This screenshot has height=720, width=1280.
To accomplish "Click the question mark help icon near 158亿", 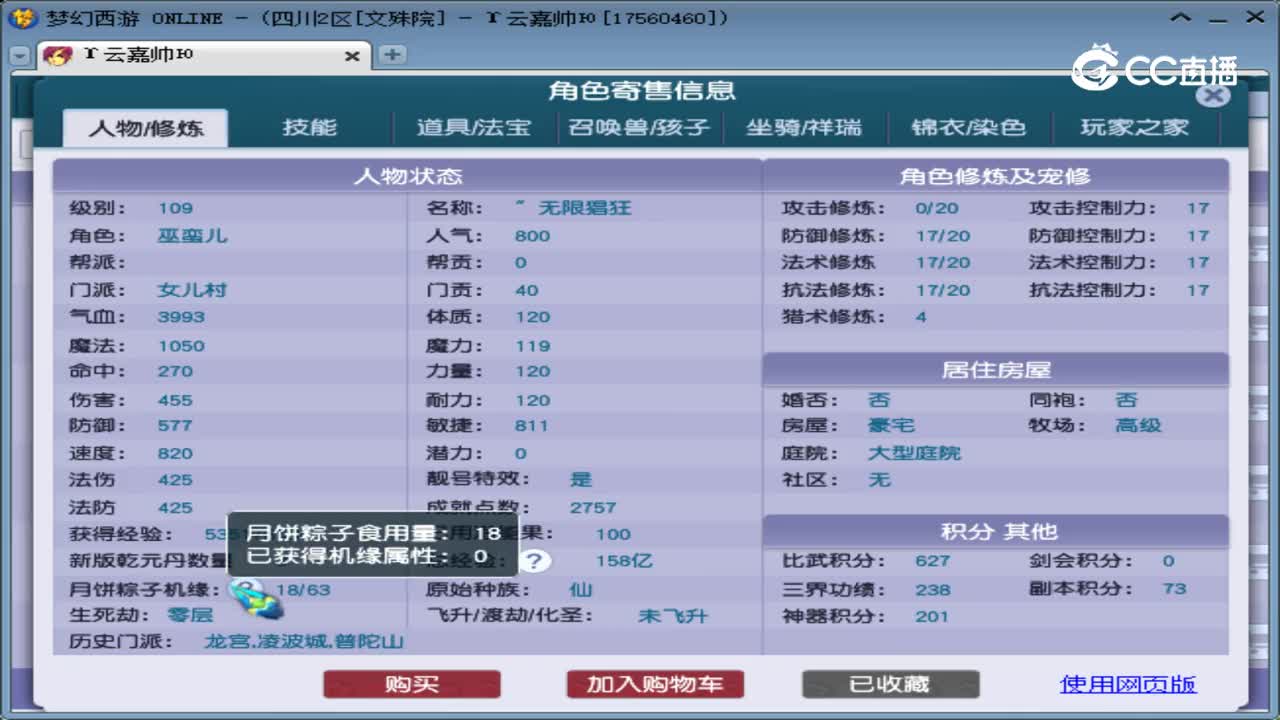I will click(x=536, y=560).
